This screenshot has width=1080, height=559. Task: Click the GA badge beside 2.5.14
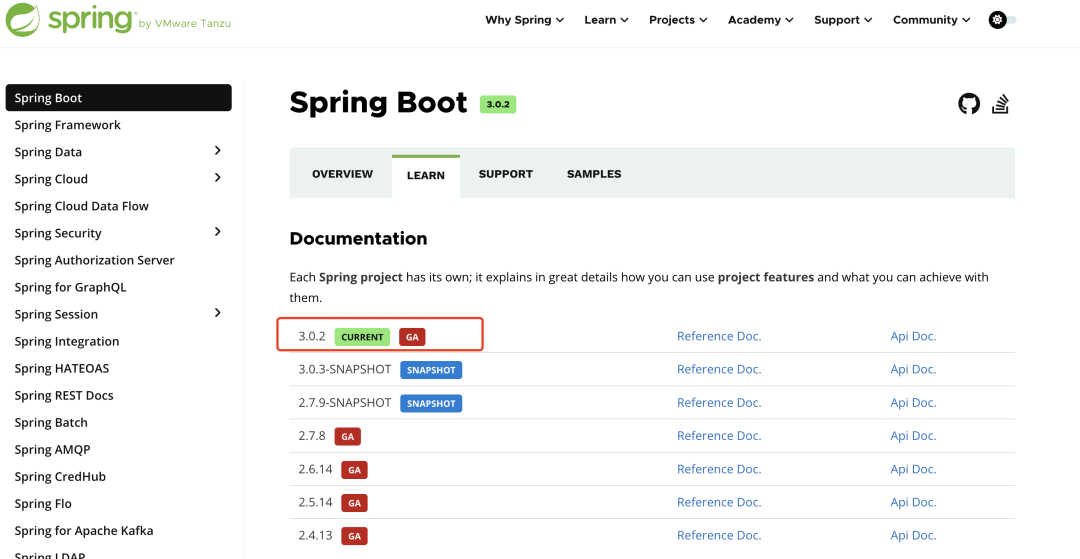(355, 503)
